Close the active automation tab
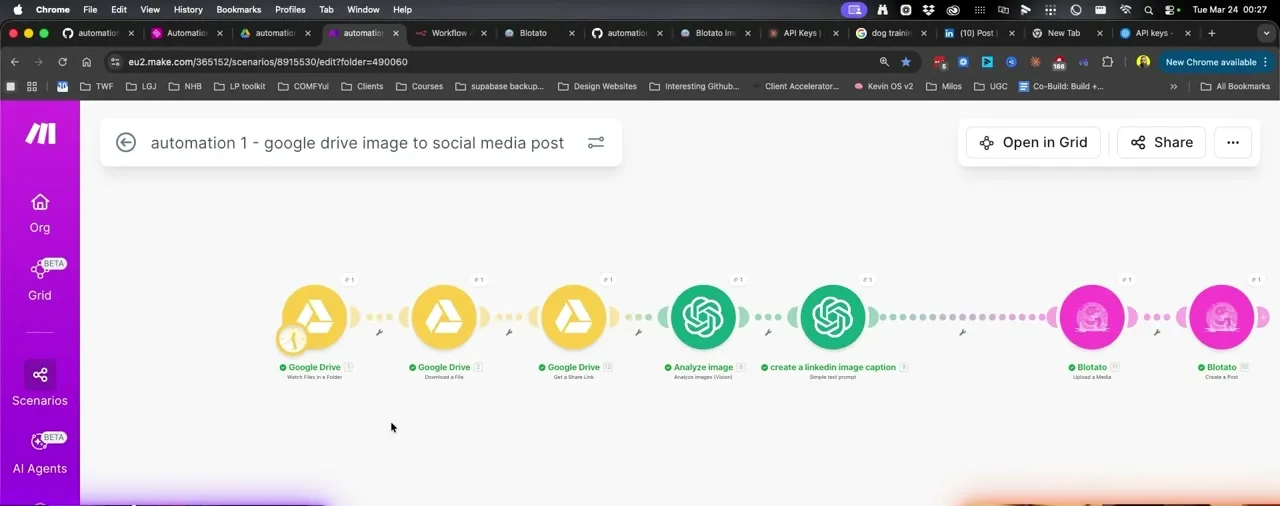 [x=396, y=33]
